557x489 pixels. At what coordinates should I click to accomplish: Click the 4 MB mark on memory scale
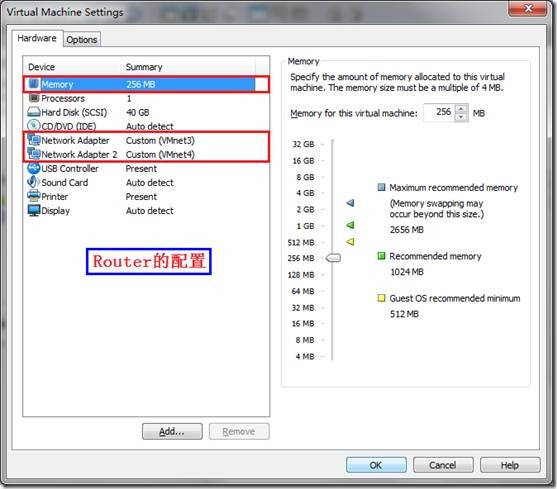pos(305,356)
